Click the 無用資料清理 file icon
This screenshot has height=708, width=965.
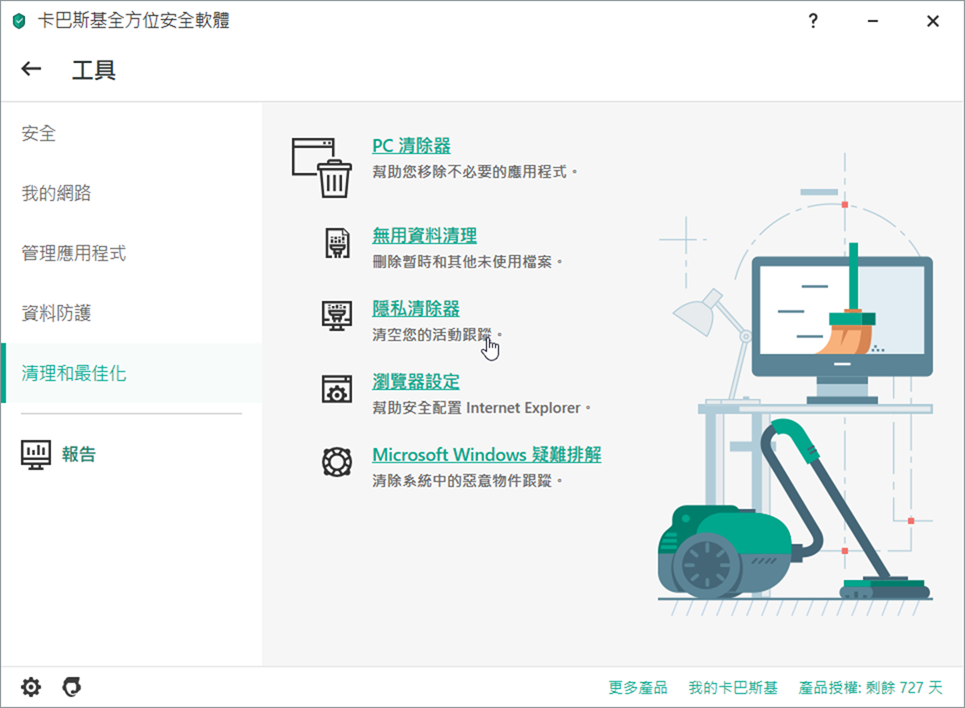point(336,244)
